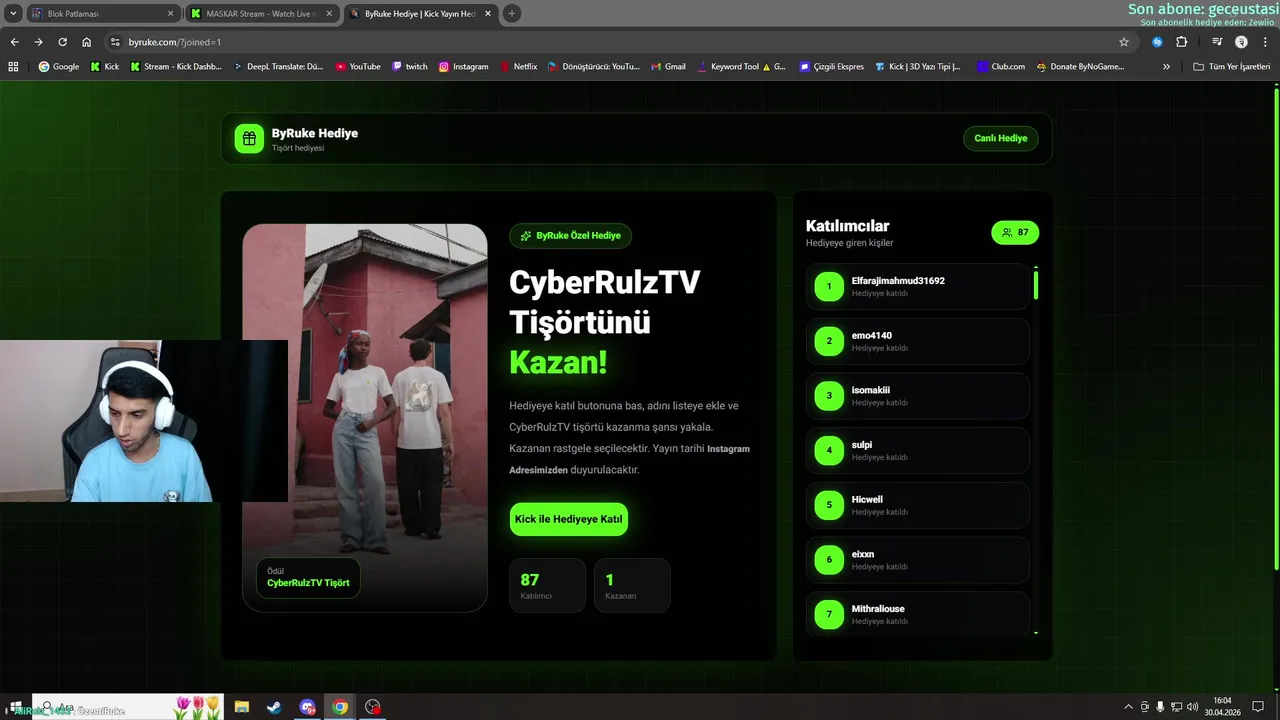This screenshot has height=720, width=1280.
Task: Open the browser home page
Action: coord(87,42)
